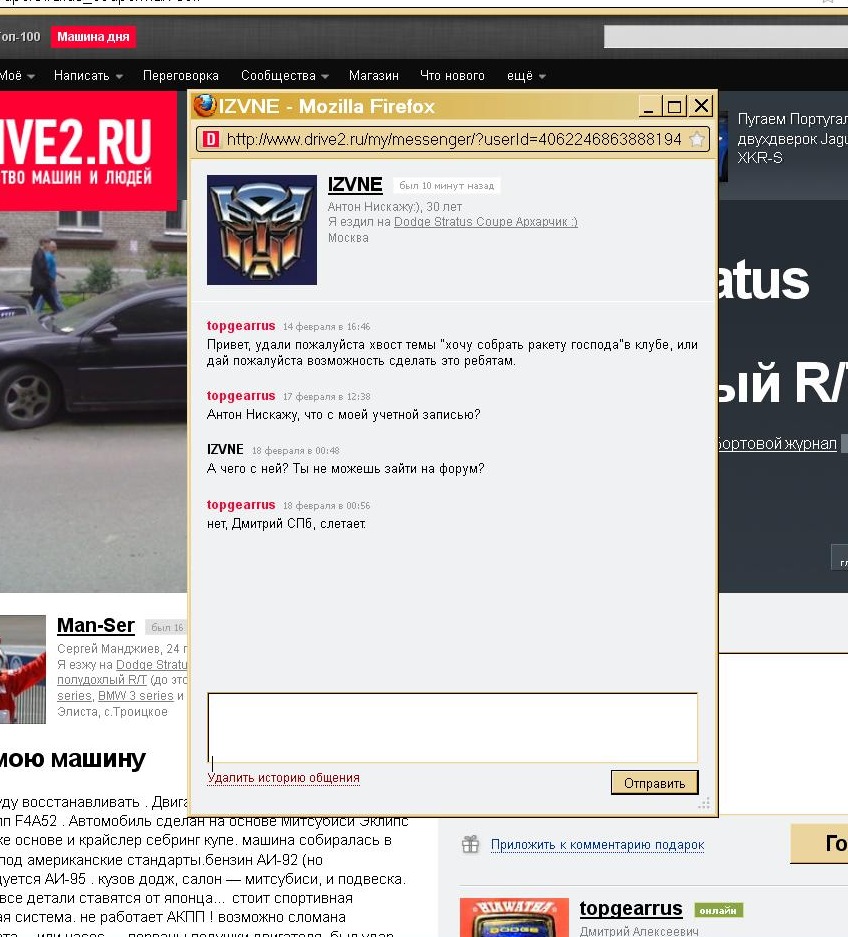848x937 pixels.
Task: Expand the Моё dropdown menu
Action: pos(17,76)
